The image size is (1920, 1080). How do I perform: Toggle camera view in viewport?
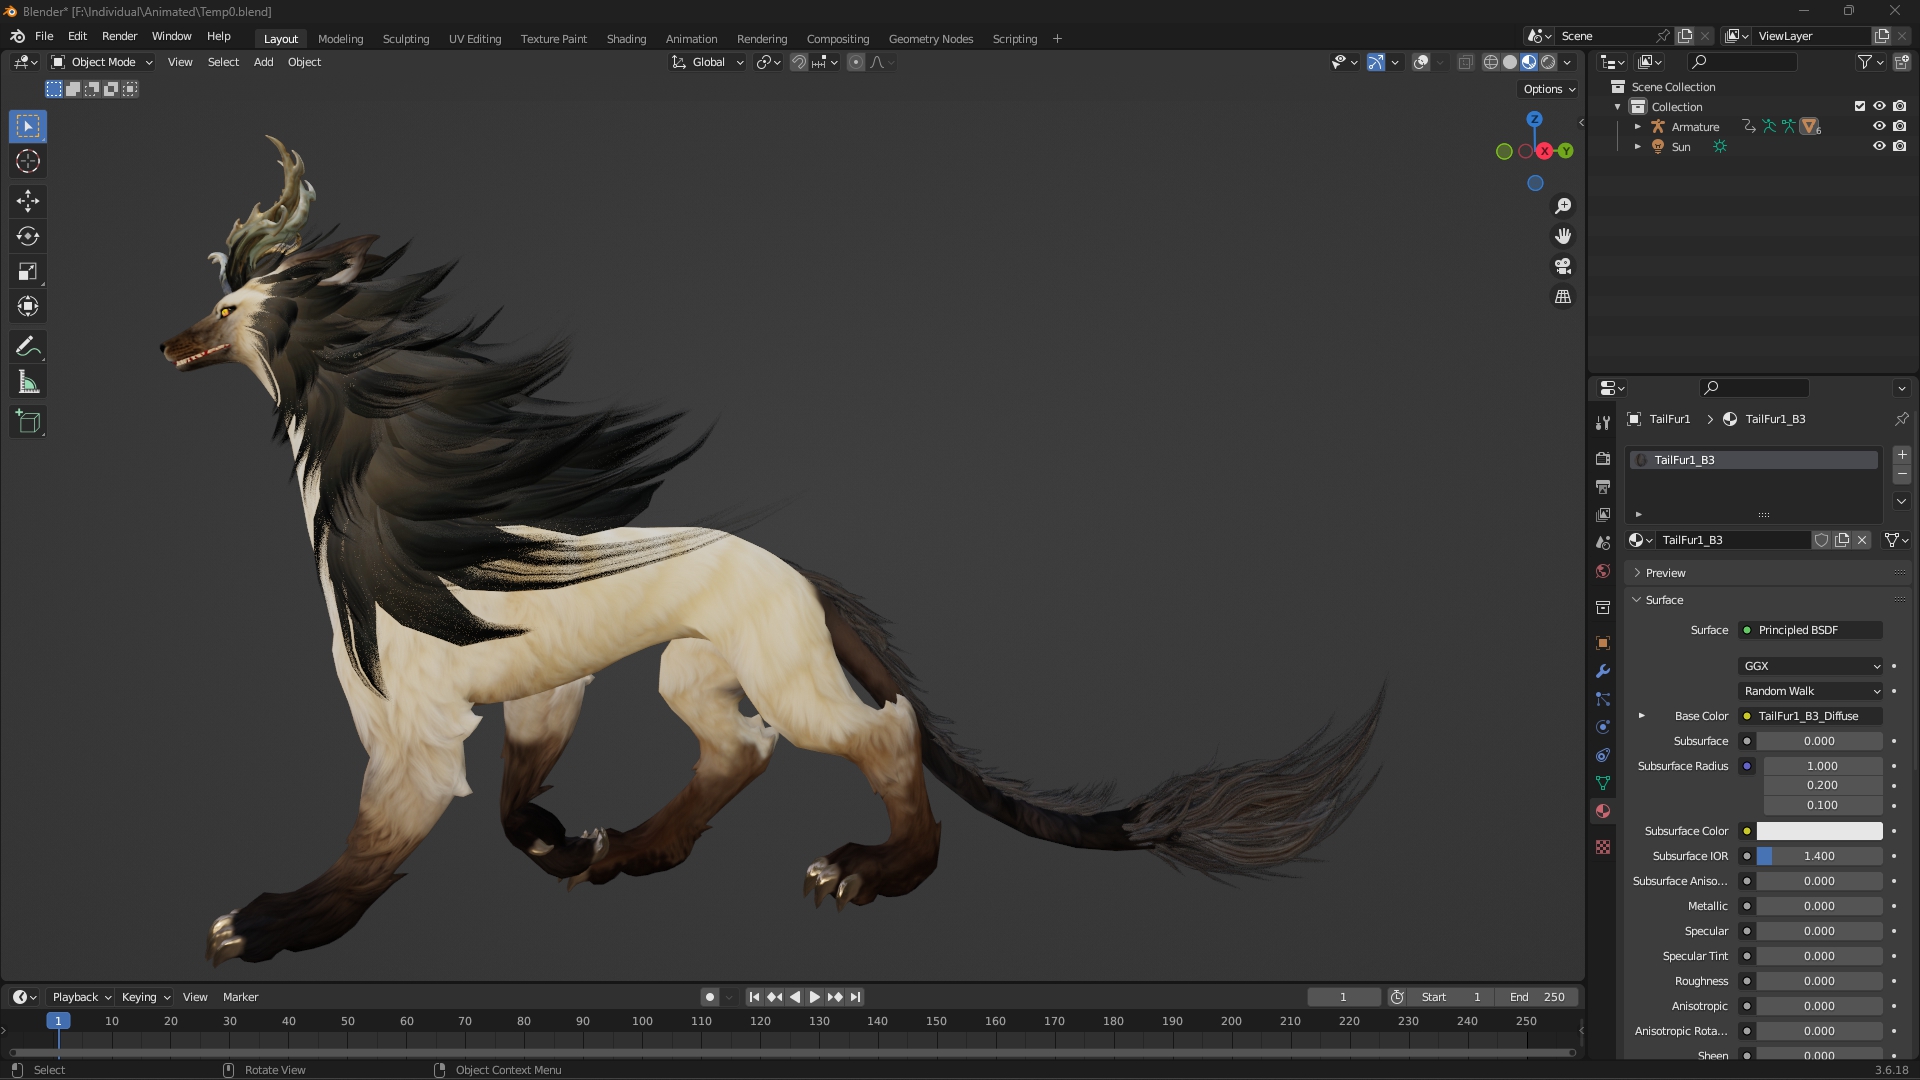[1563, 267]
